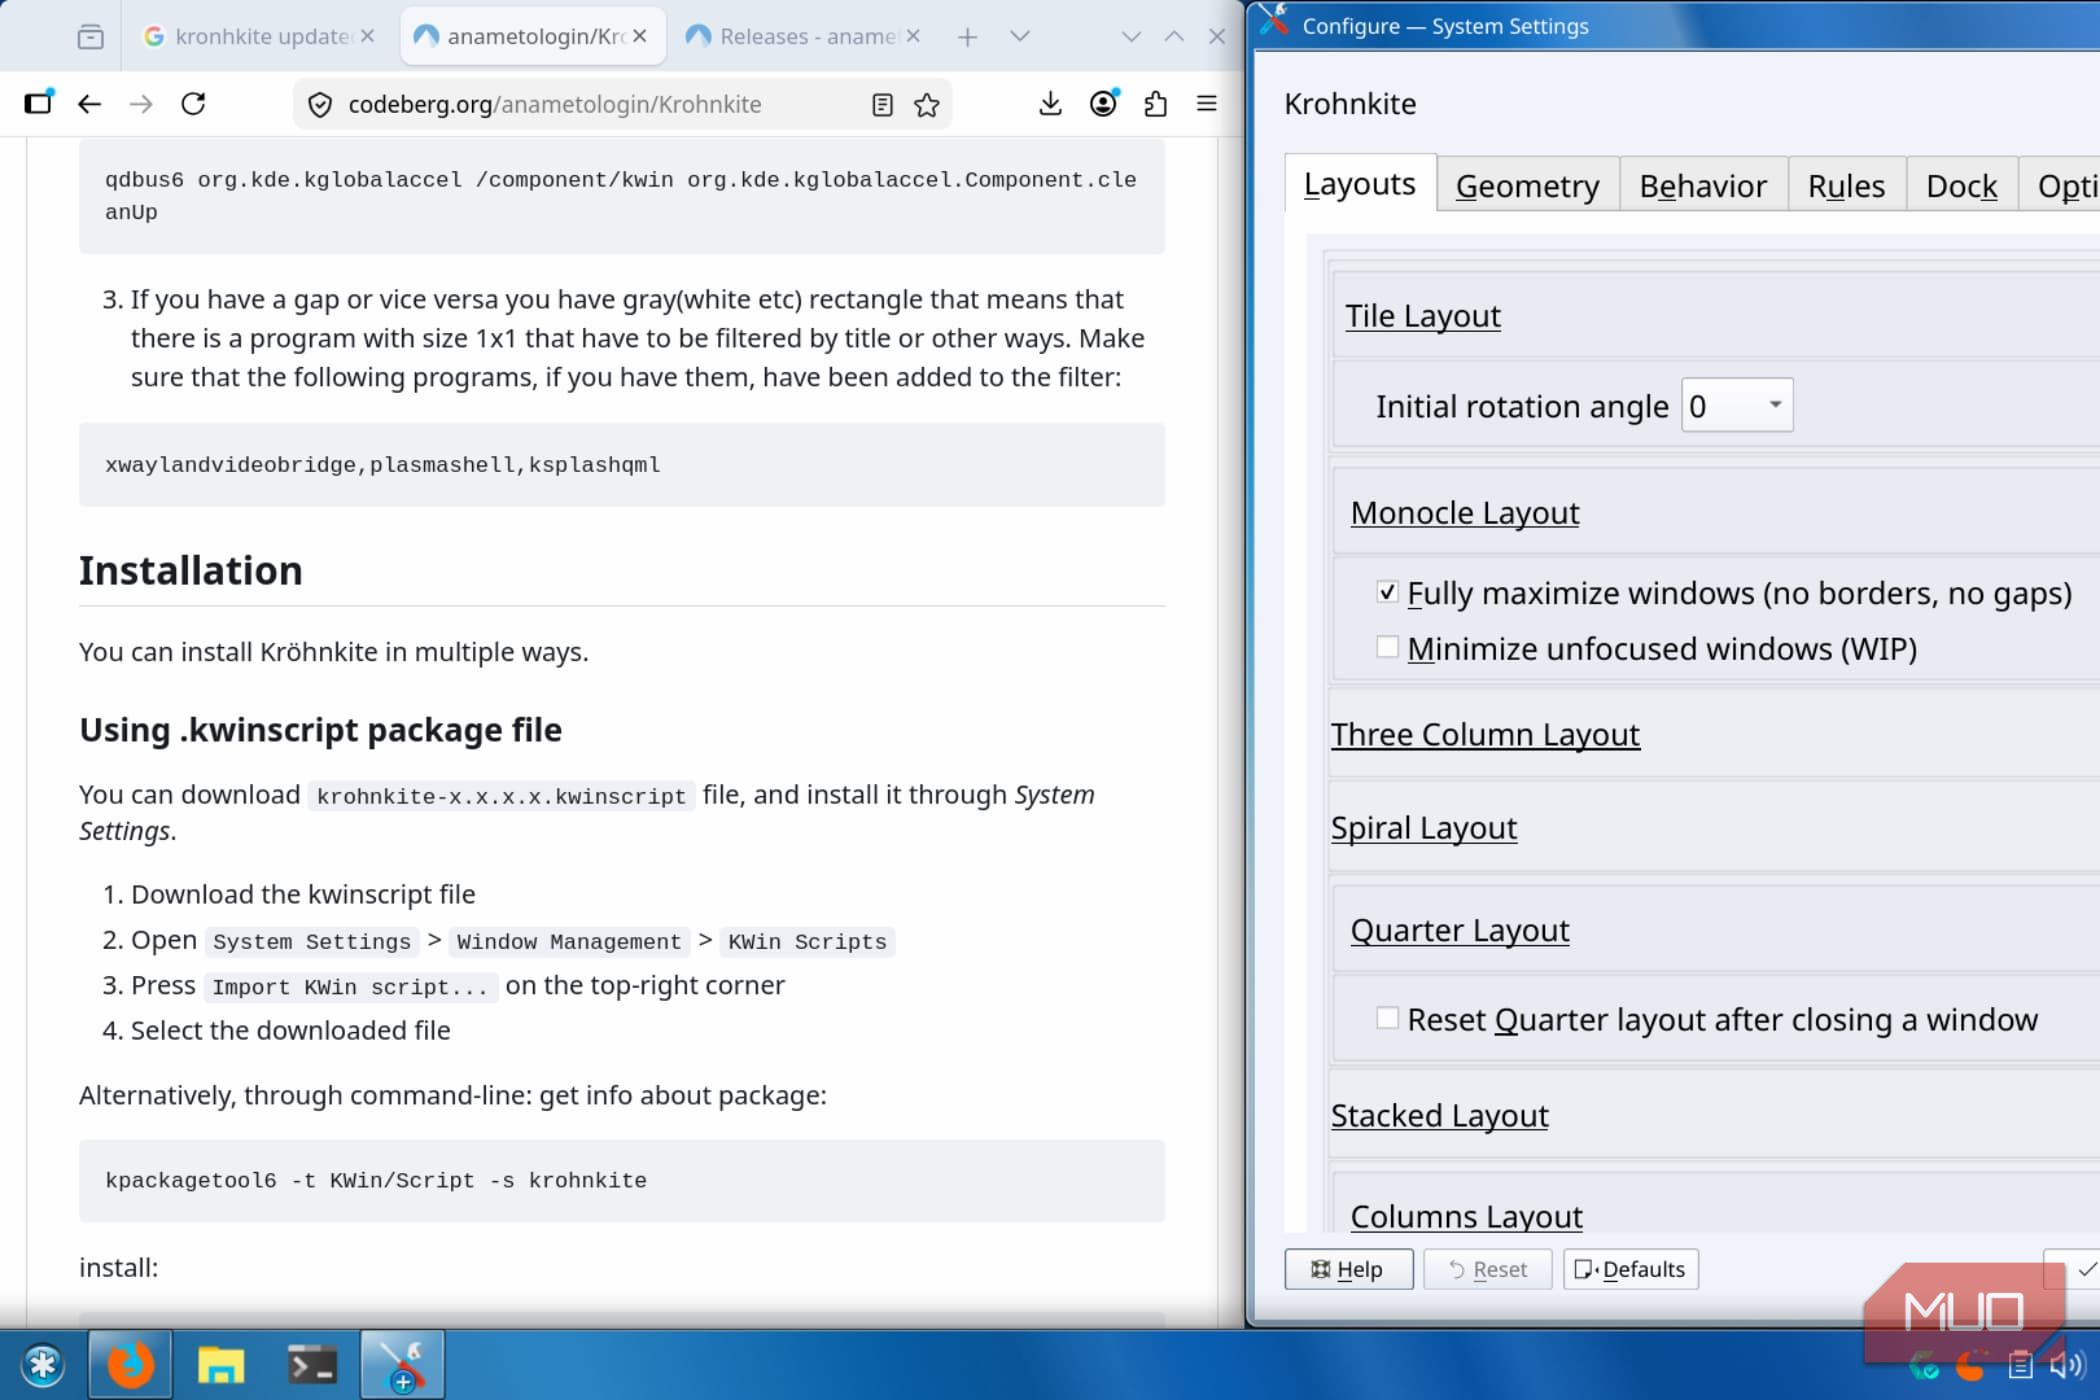Viewport: 2100px width, 1400px height.
Task: Open the application launcher on taskbar
Action: (x=43, y=1365)
